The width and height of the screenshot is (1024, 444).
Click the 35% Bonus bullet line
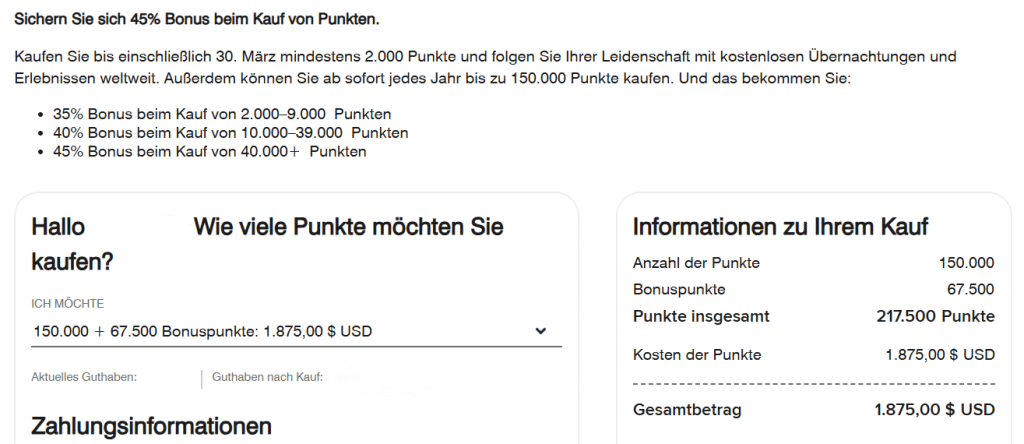[221, 114]
